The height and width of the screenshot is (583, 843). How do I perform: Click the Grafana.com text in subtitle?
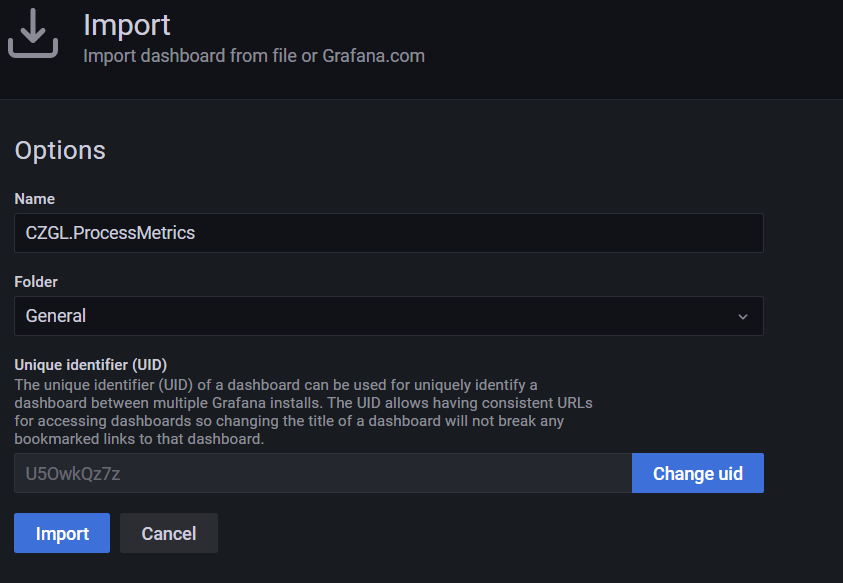(x=373, y=56)
